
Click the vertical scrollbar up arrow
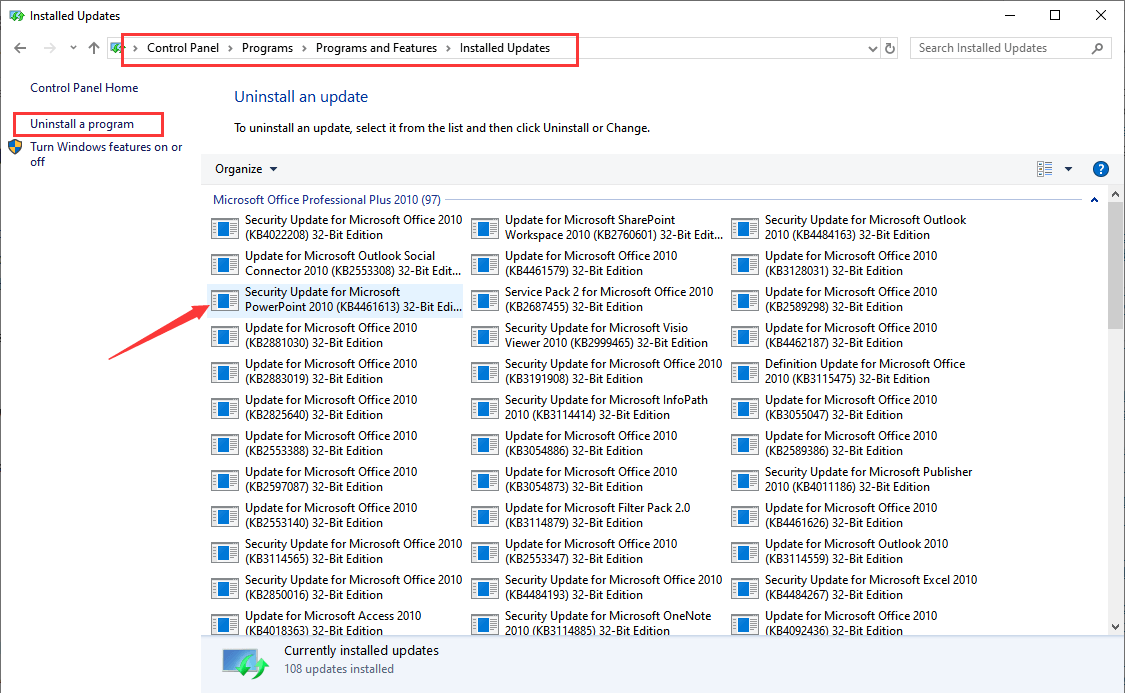pyautogui.click(x=1115, y=194)
